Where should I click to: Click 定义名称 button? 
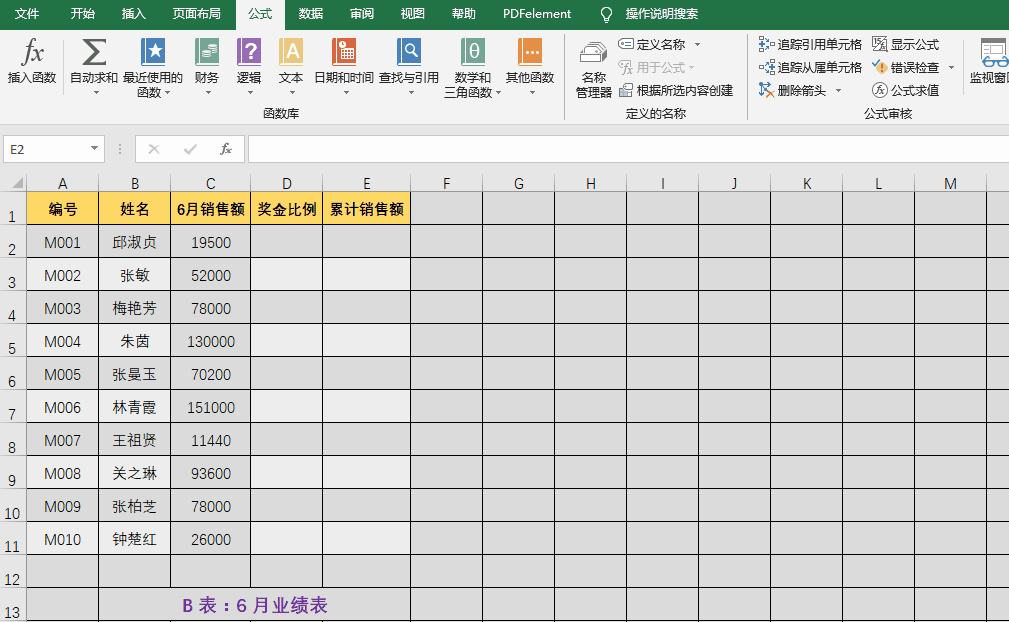pyautogui.click(x=653, y=44)
